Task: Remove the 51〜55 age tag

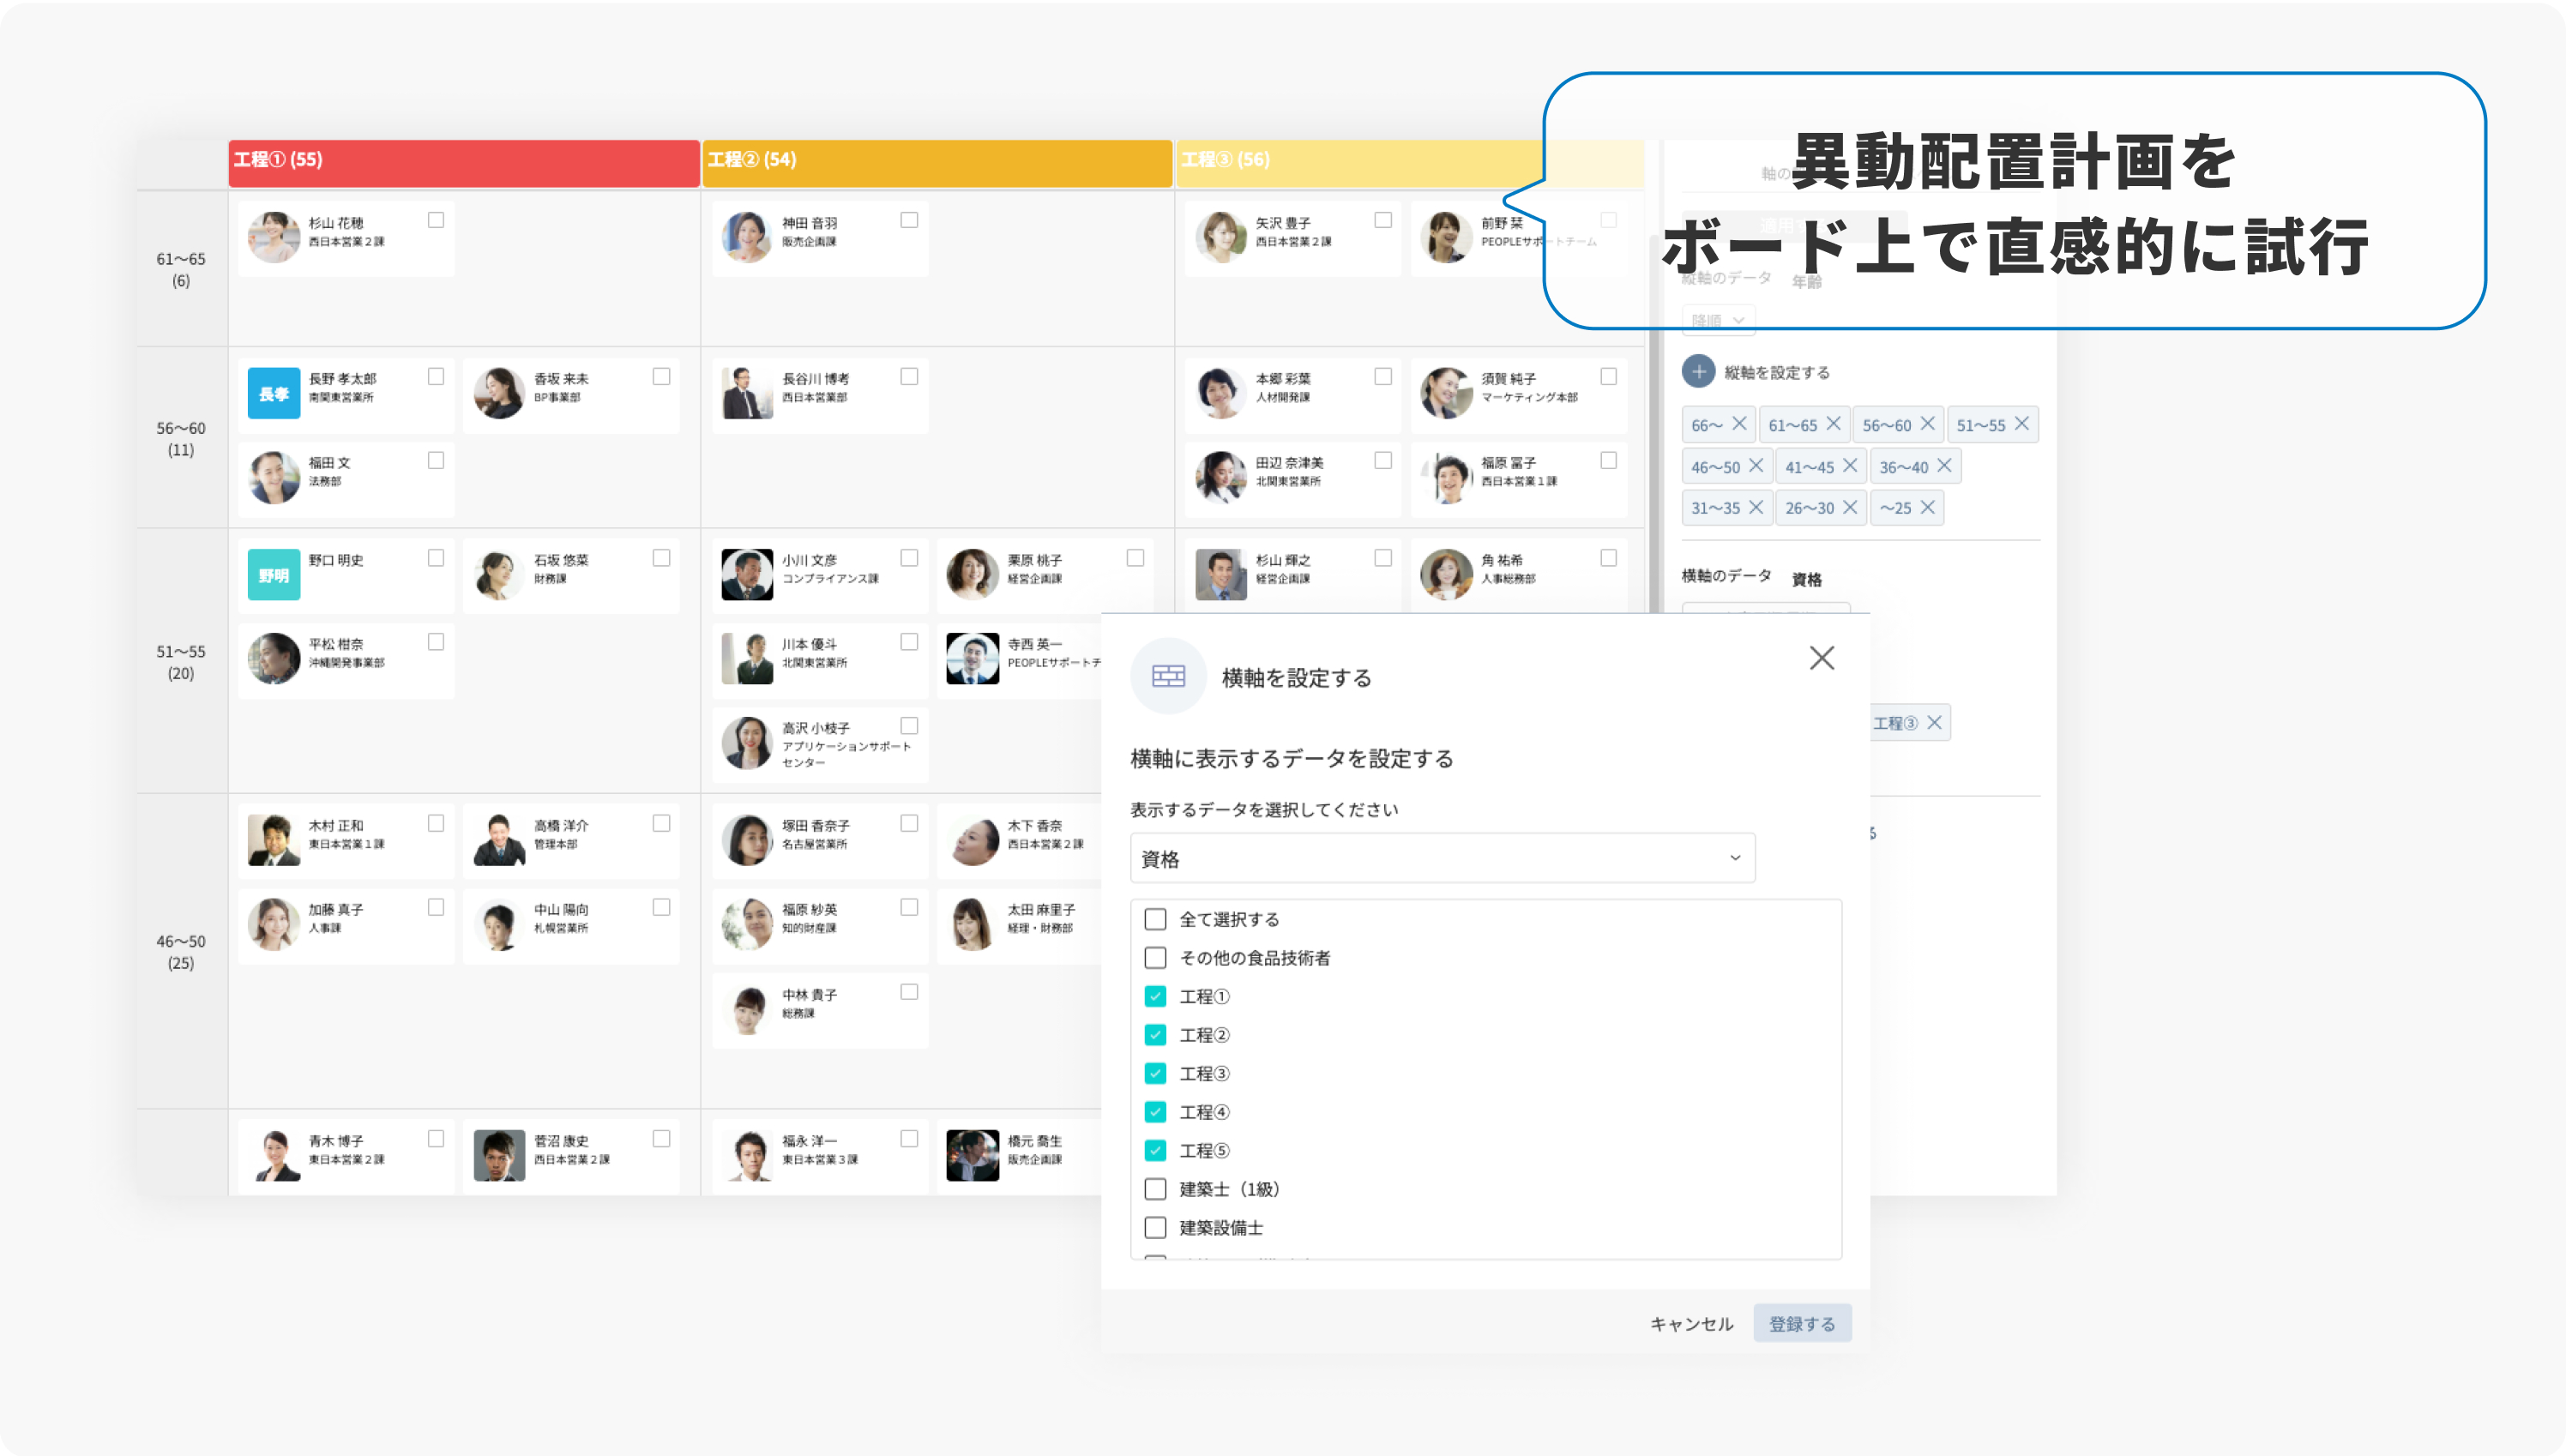Action: point(2021,424)
